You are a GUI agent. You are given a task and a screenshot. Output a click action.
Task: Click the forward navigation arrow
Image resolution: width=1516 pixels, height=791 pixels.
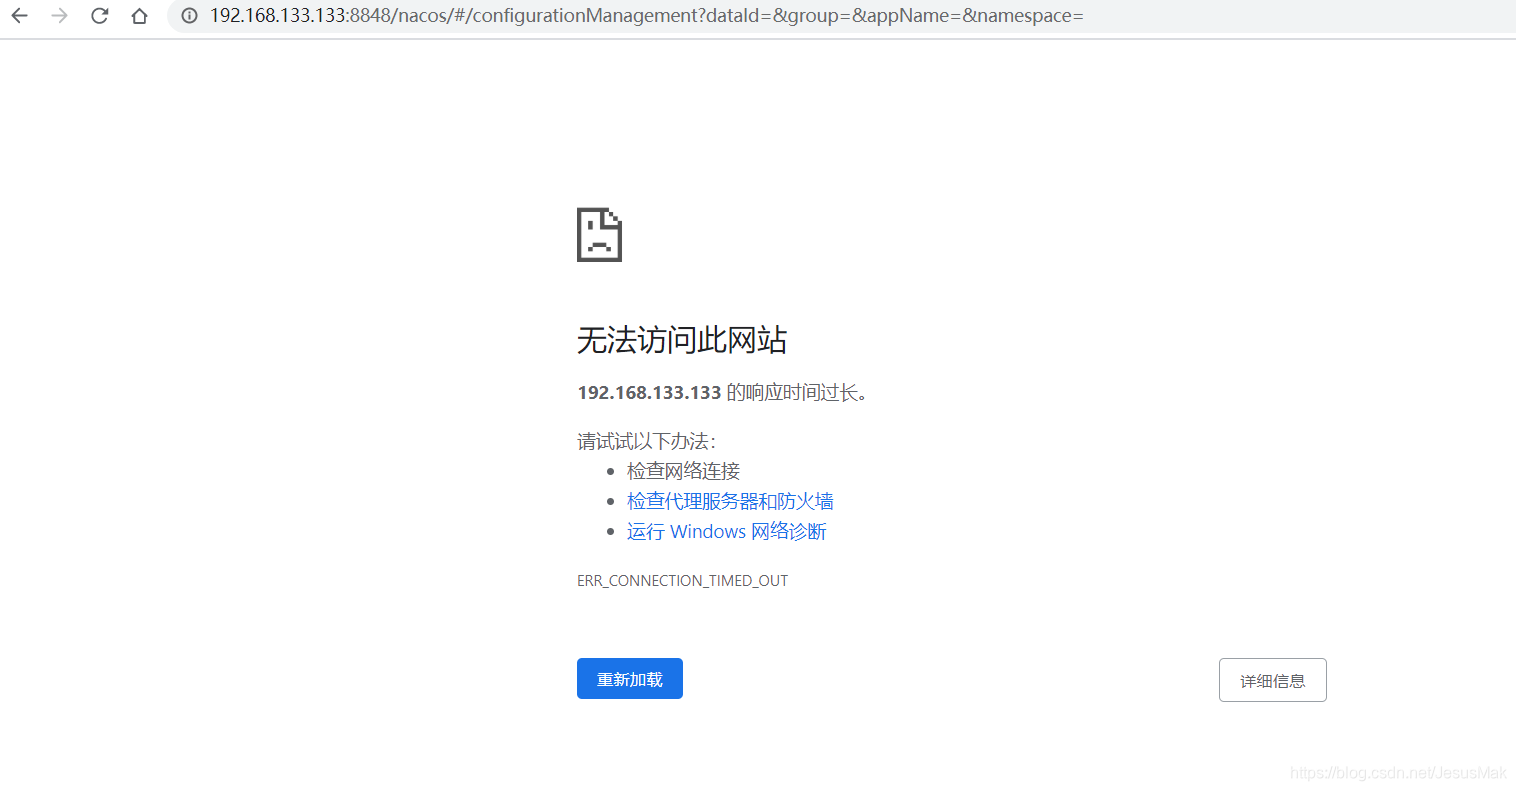pyautogui.click(x=59, y=16)
